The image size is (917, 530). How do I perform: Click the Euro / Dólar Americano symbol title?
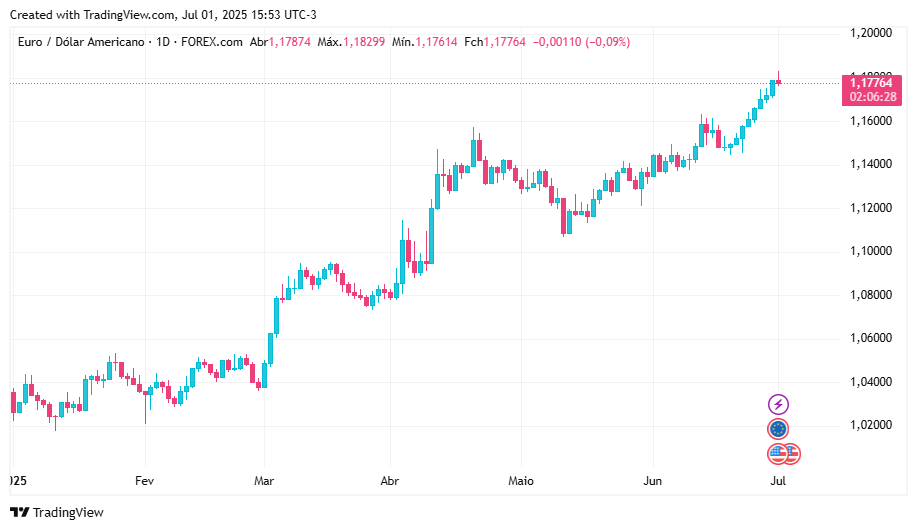80,42
